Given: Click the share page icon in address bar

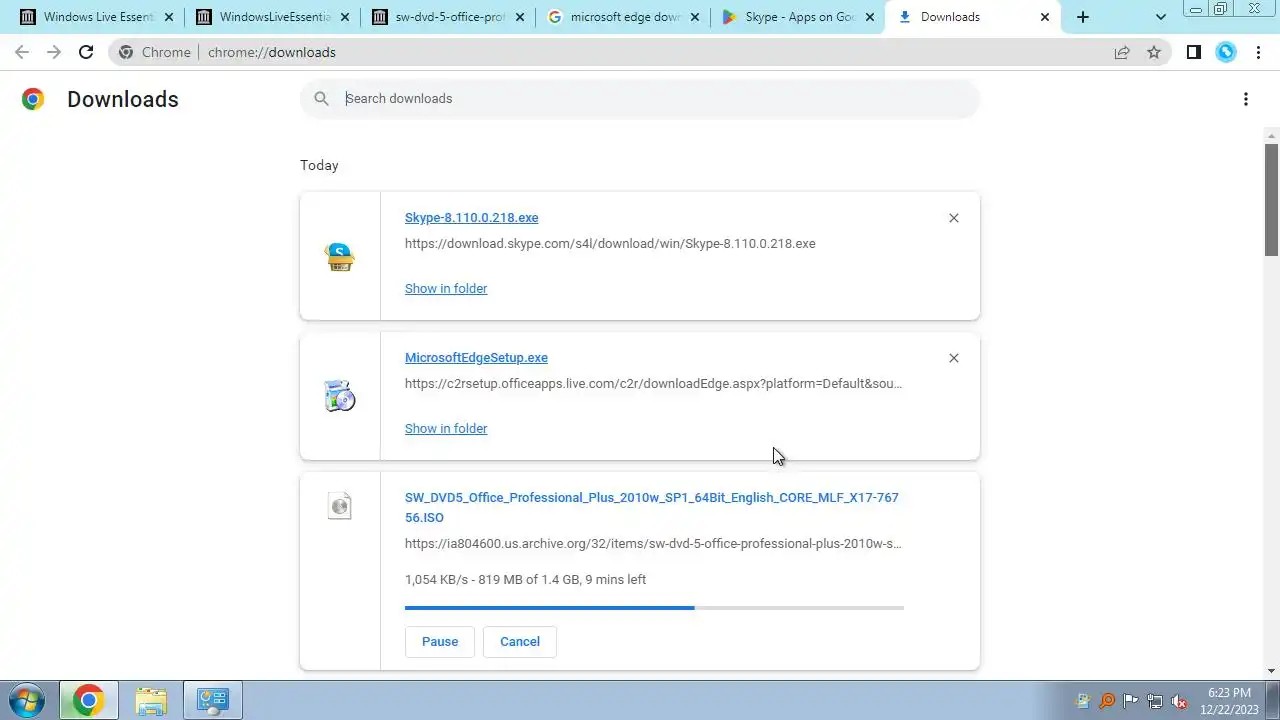Looking at the screenshot, I should click(x=1122, y=52).
